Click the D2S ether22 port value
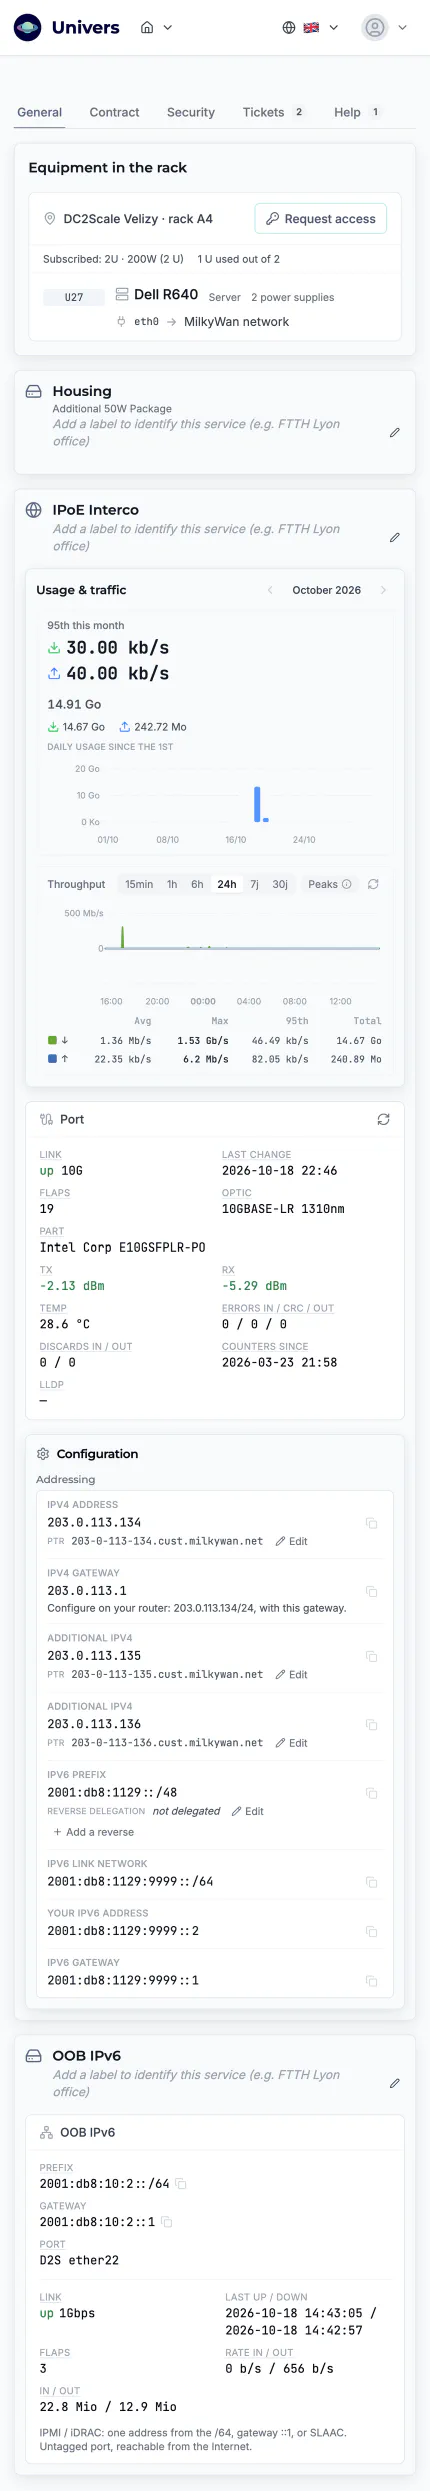The image size is (430, 2491). [x=79, y=2260]
